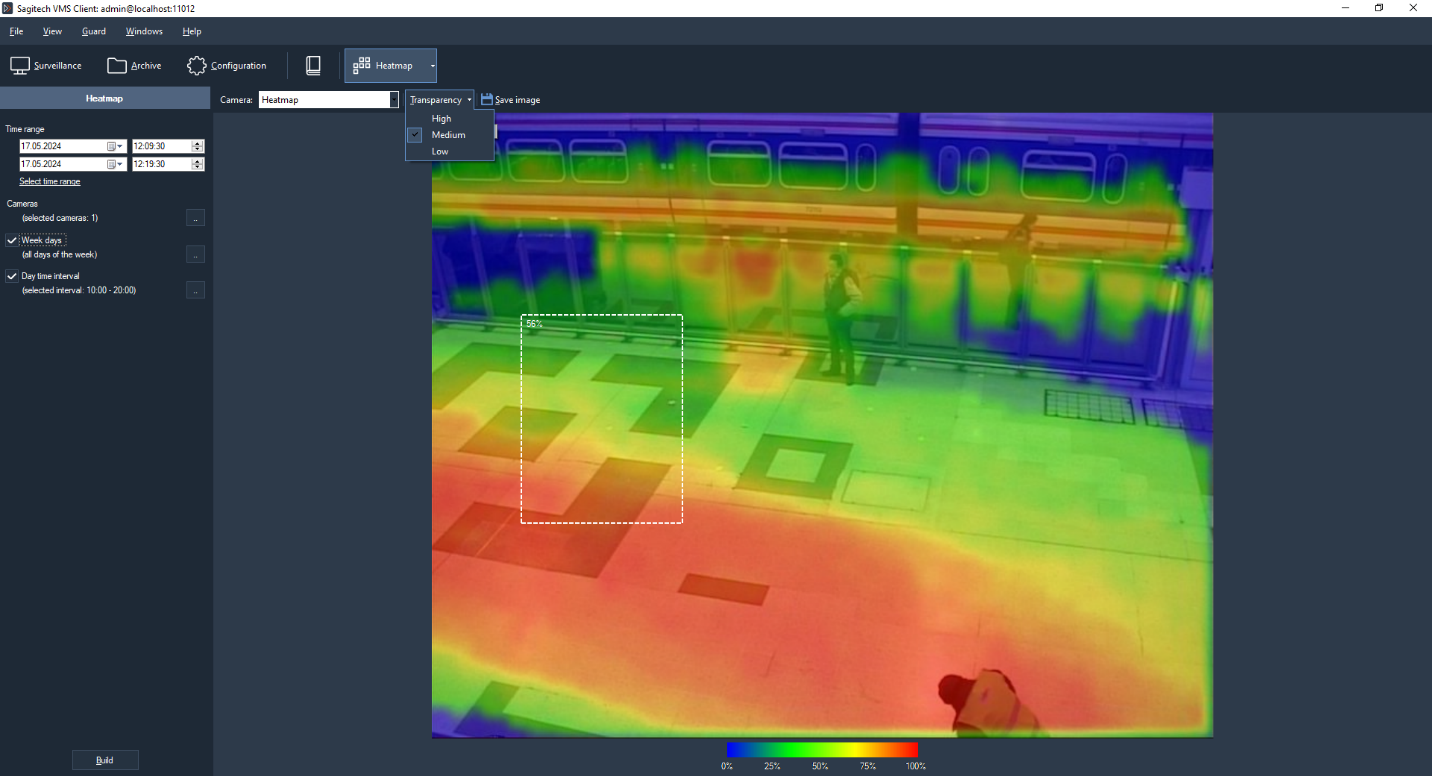Select Medium transparency option
The height and width of the screenshot is (776, 1432).
click(448, 135)
